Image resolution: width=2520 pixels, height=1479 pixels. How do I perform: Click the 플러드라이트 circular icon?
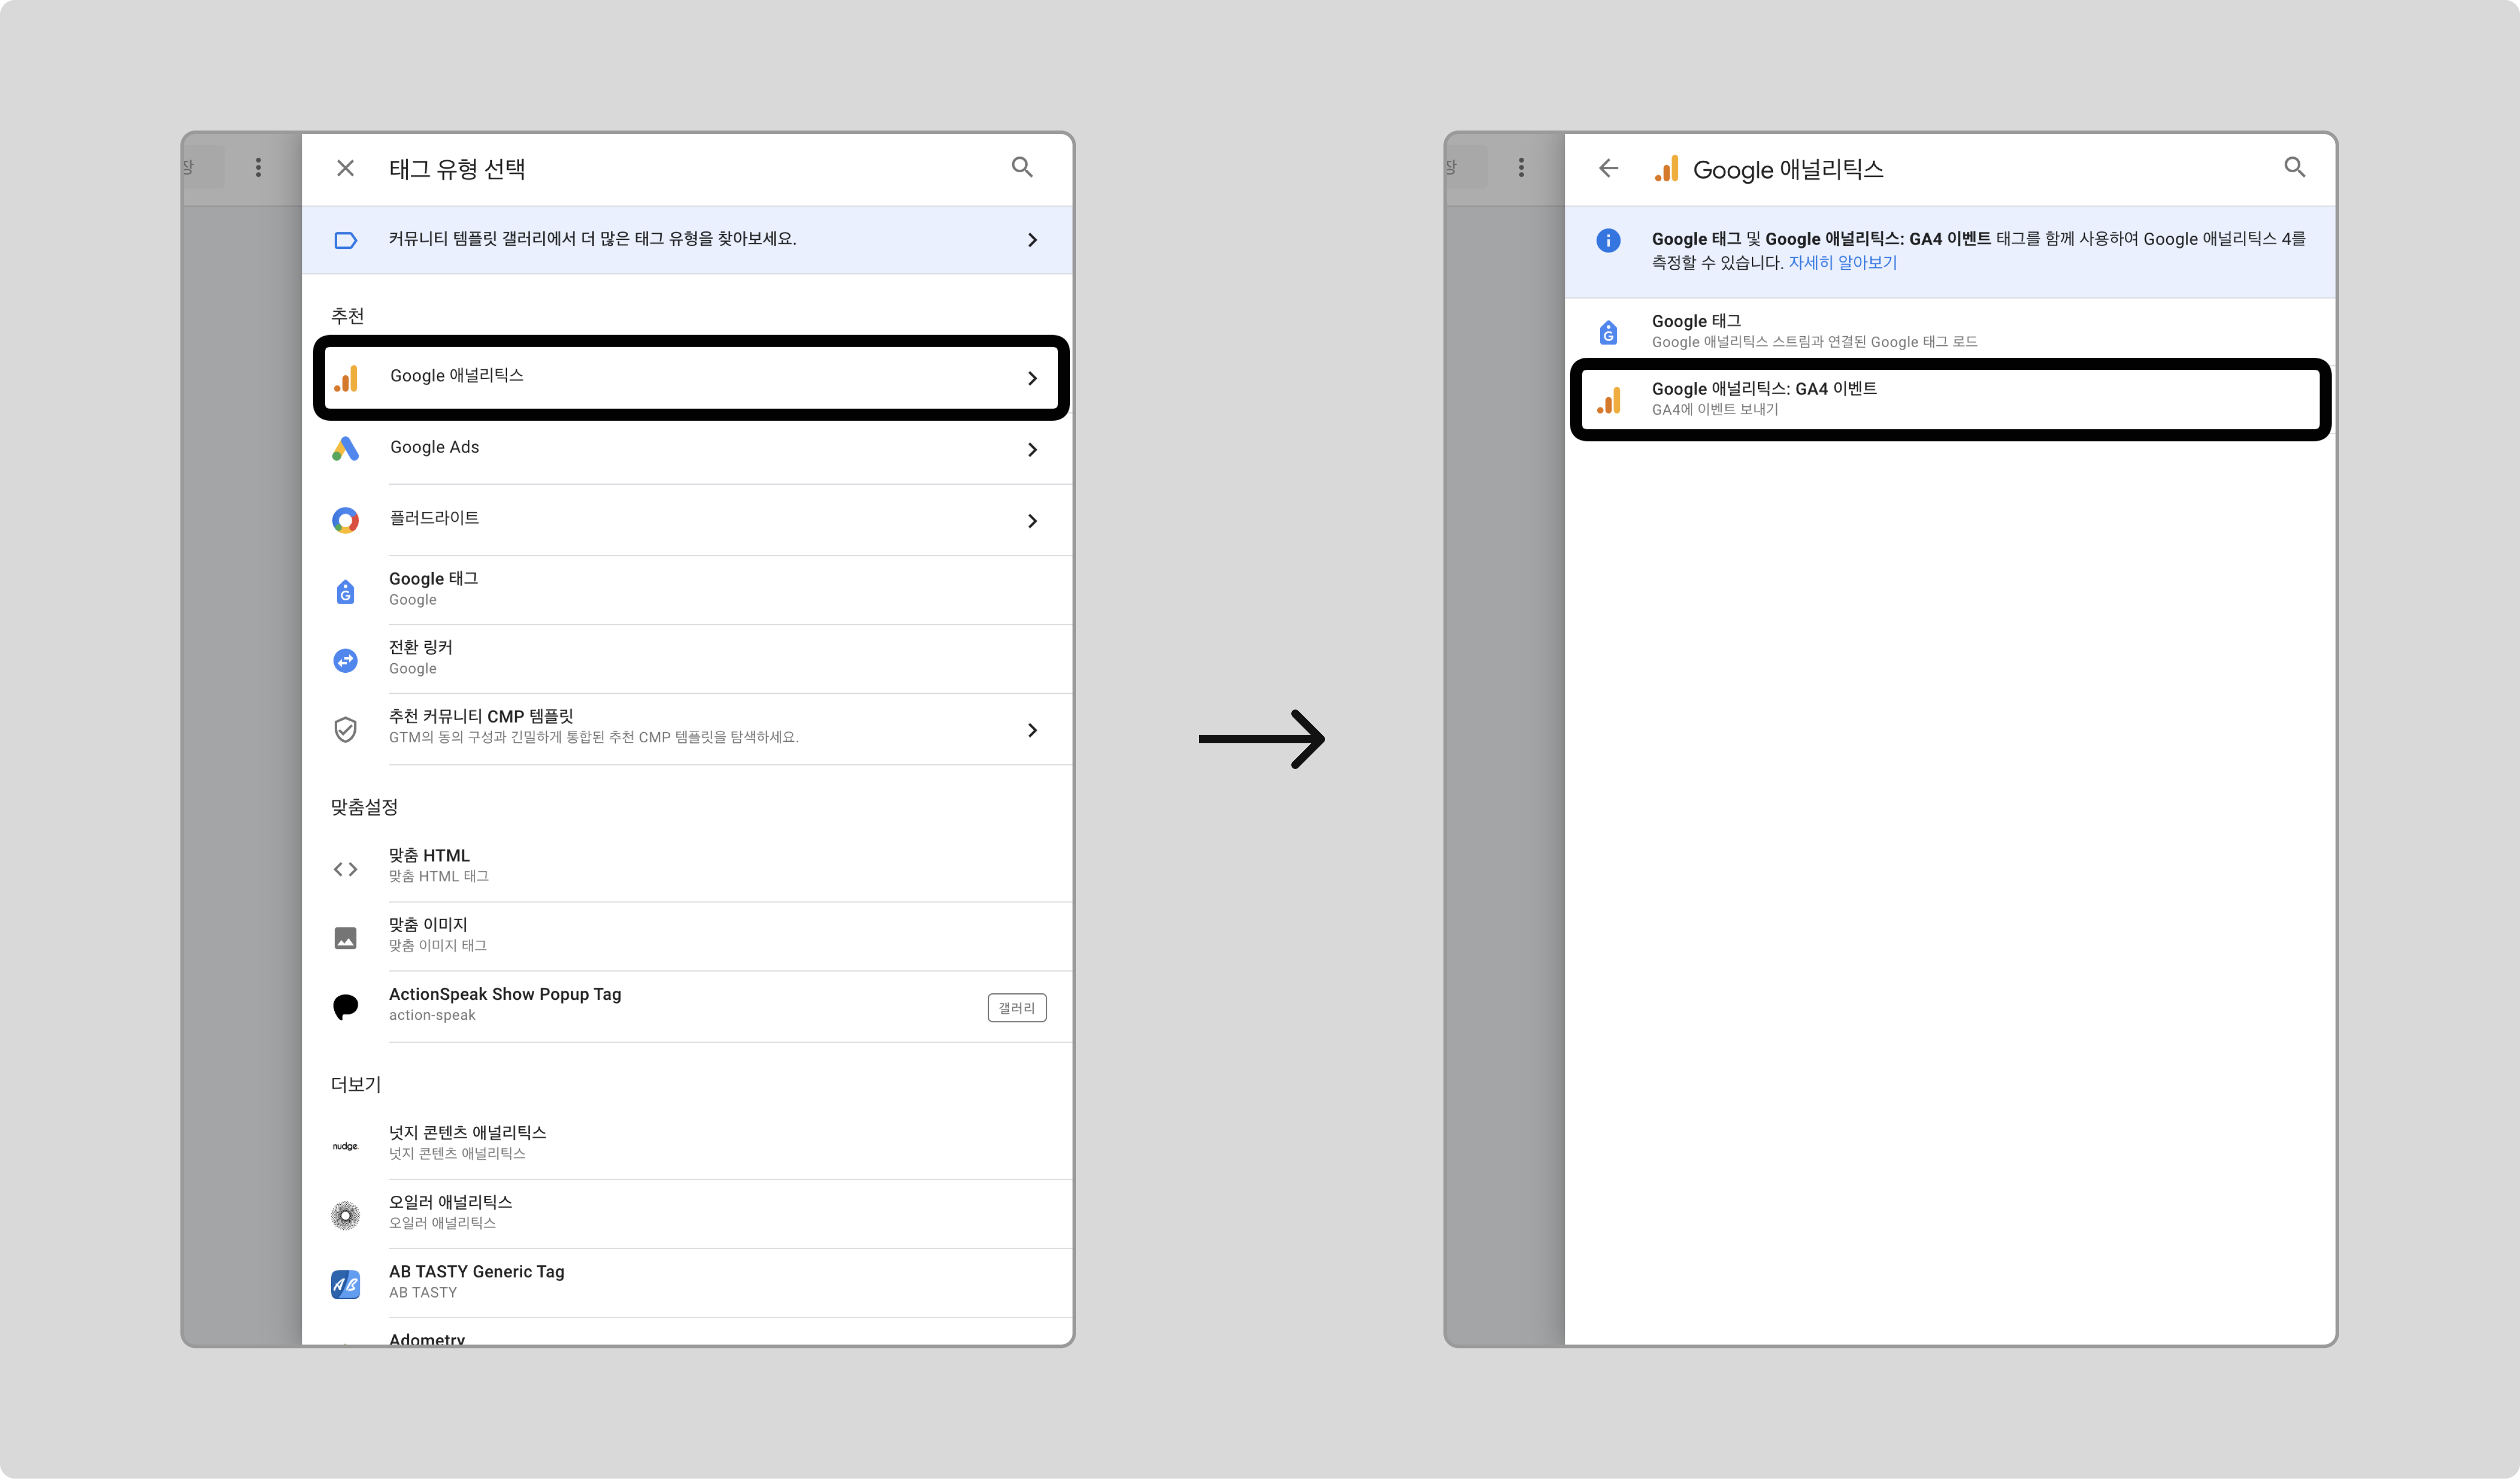click(x=345, y=520)
